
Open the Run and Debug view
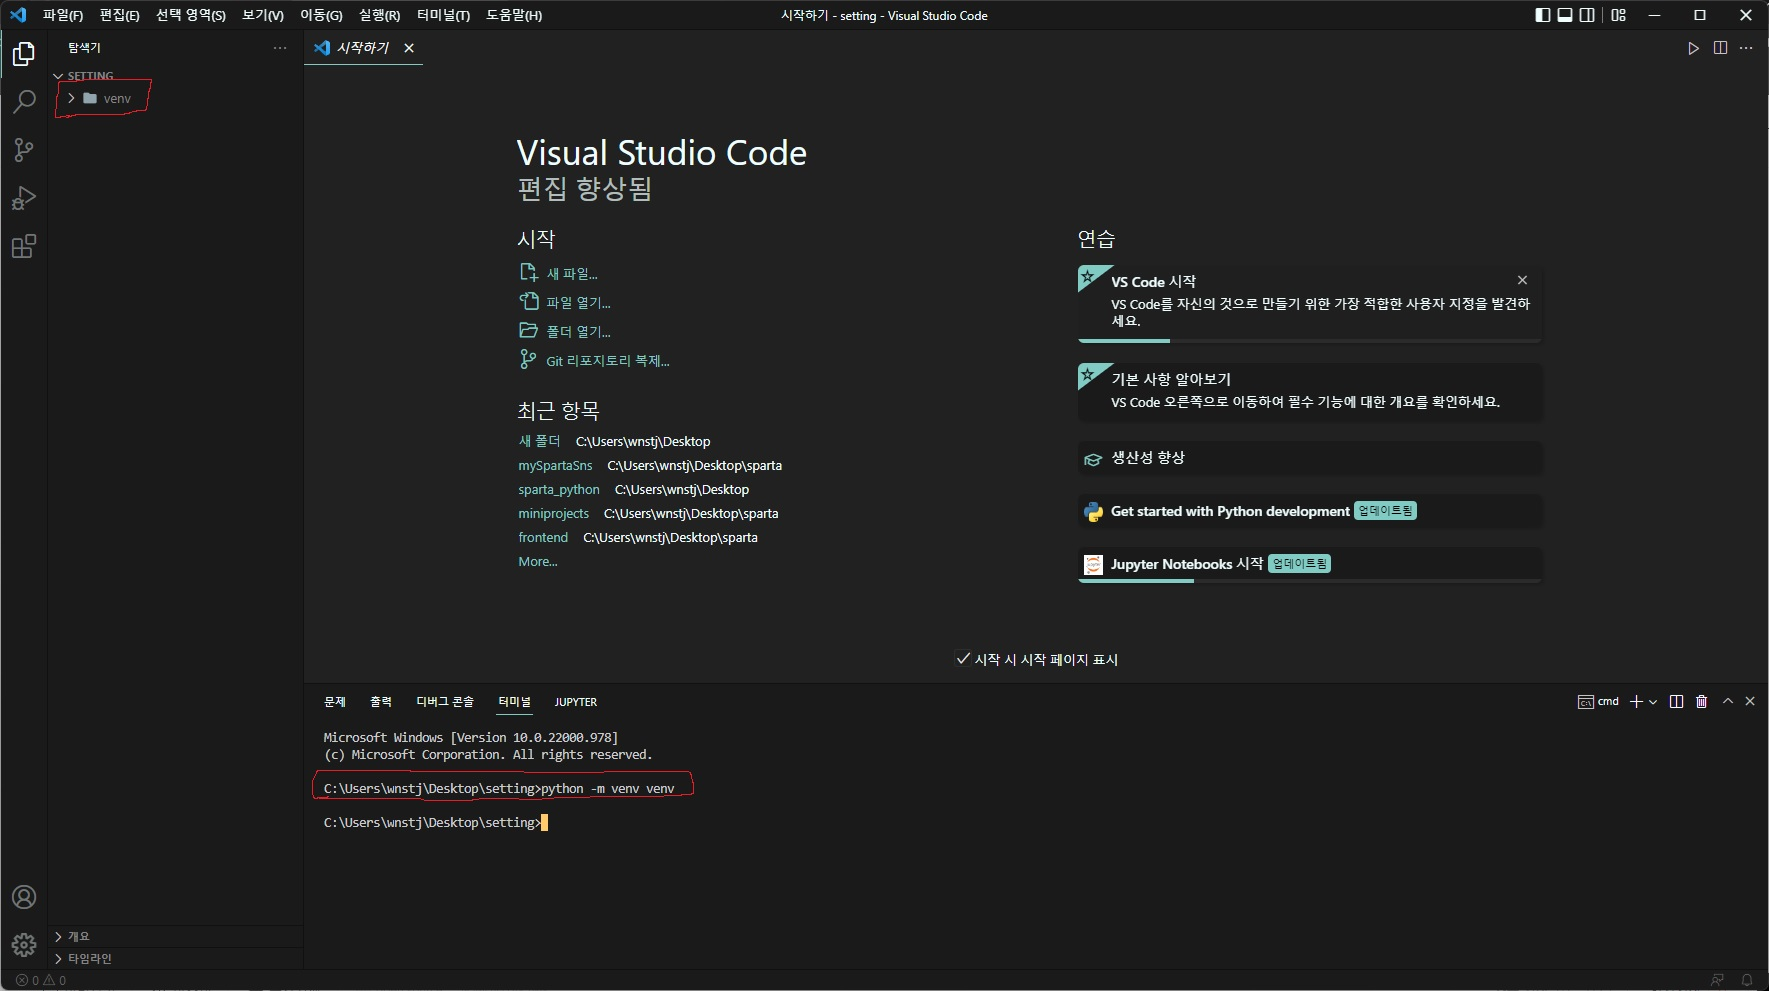coord(24,198)
